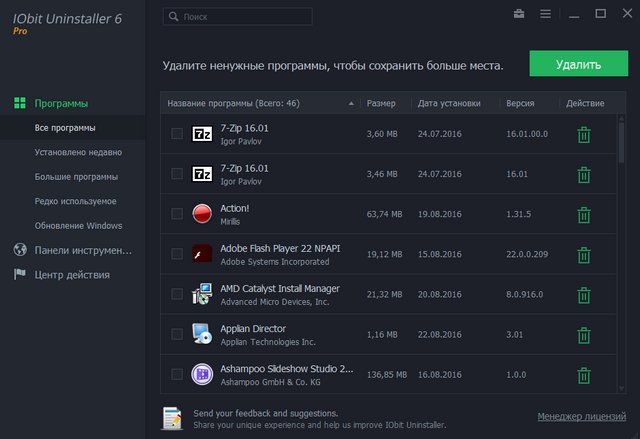Image resolution: width=640 pixels, height=439 pixels.
Task: Select checkbox for Adobe Flash Player 22 NPAPI
Action: [x=177, y=254]
